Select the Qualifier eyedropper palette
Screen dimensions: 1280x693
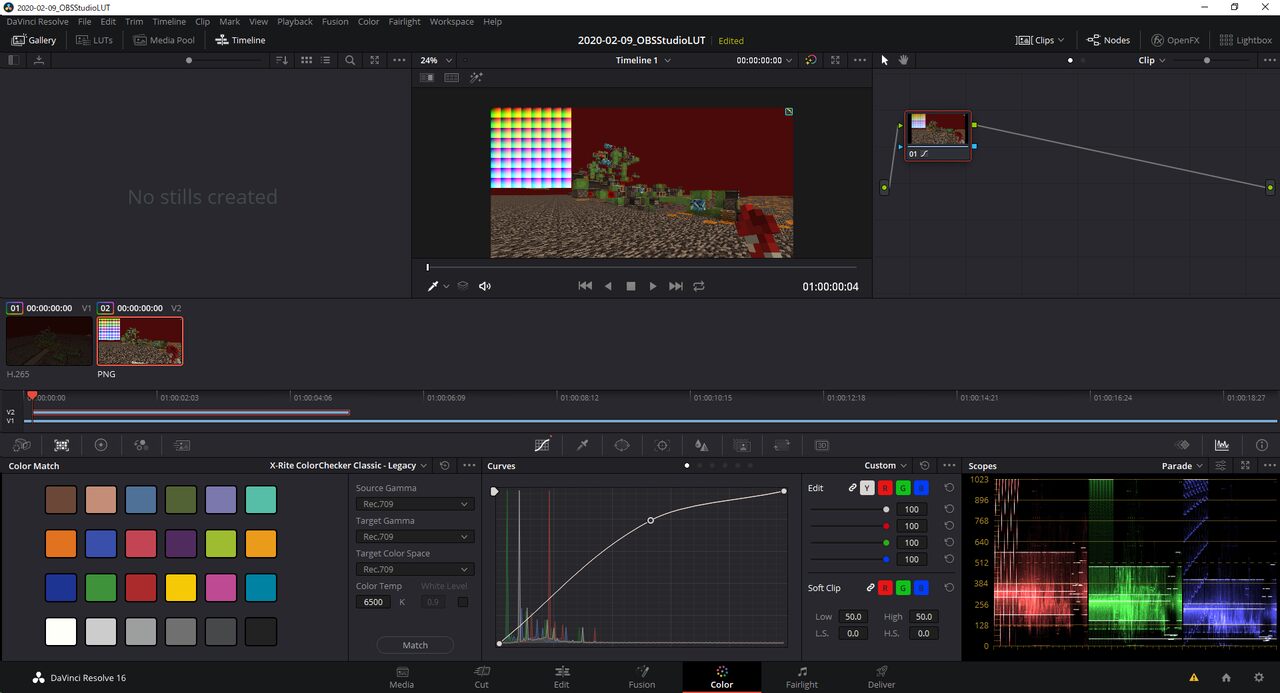(582, 445)
